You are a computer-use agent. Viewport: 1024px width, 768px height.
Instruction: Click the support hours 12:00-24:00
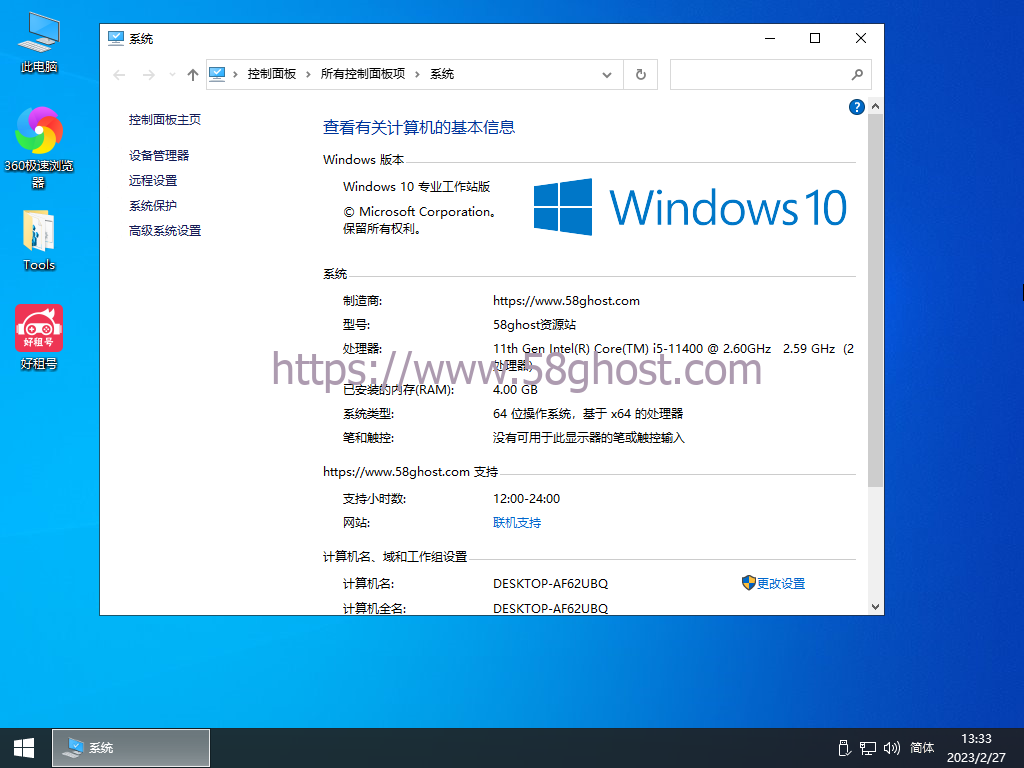coord(526,498)
